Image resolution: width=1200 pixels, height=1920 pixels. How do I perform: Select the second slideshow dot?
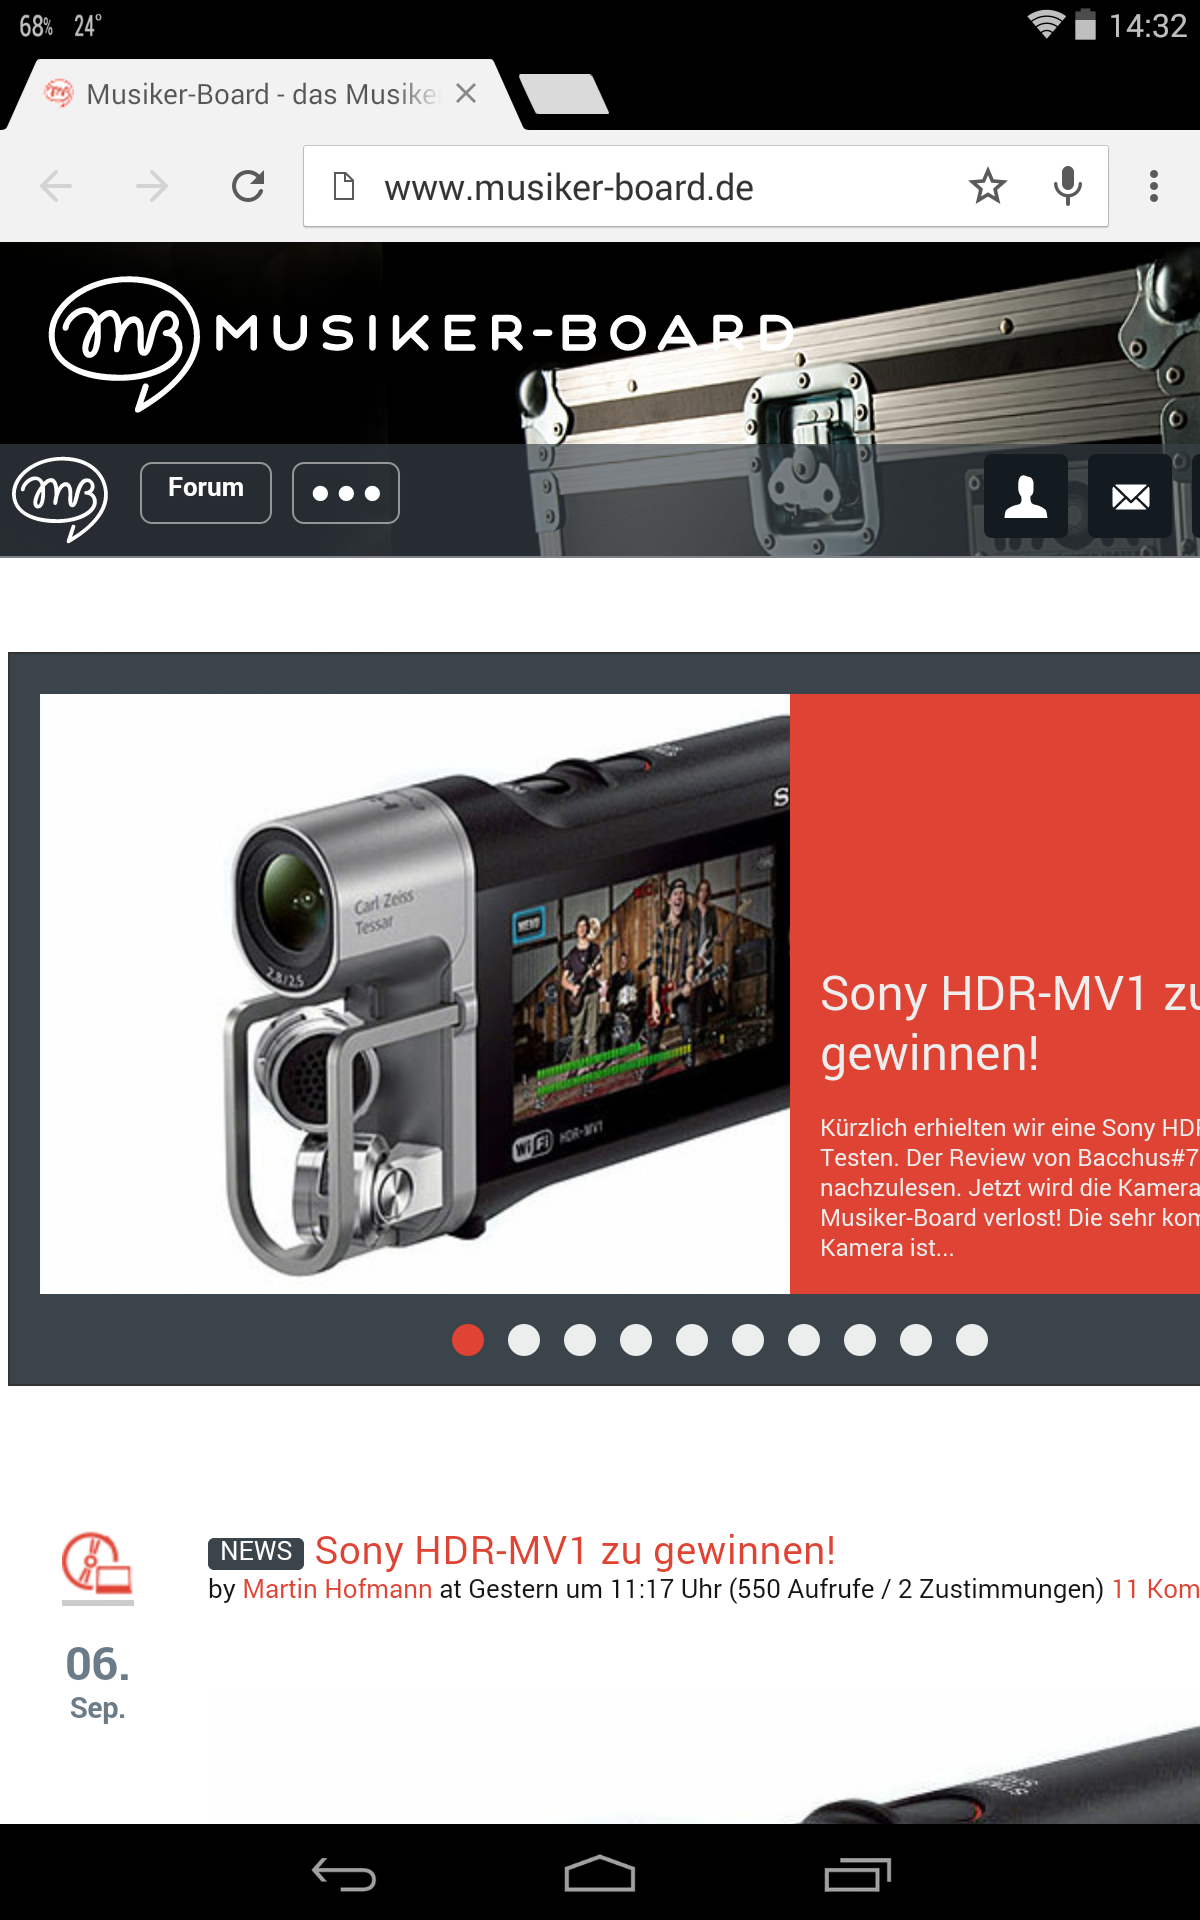click(x=524, y=1340)
